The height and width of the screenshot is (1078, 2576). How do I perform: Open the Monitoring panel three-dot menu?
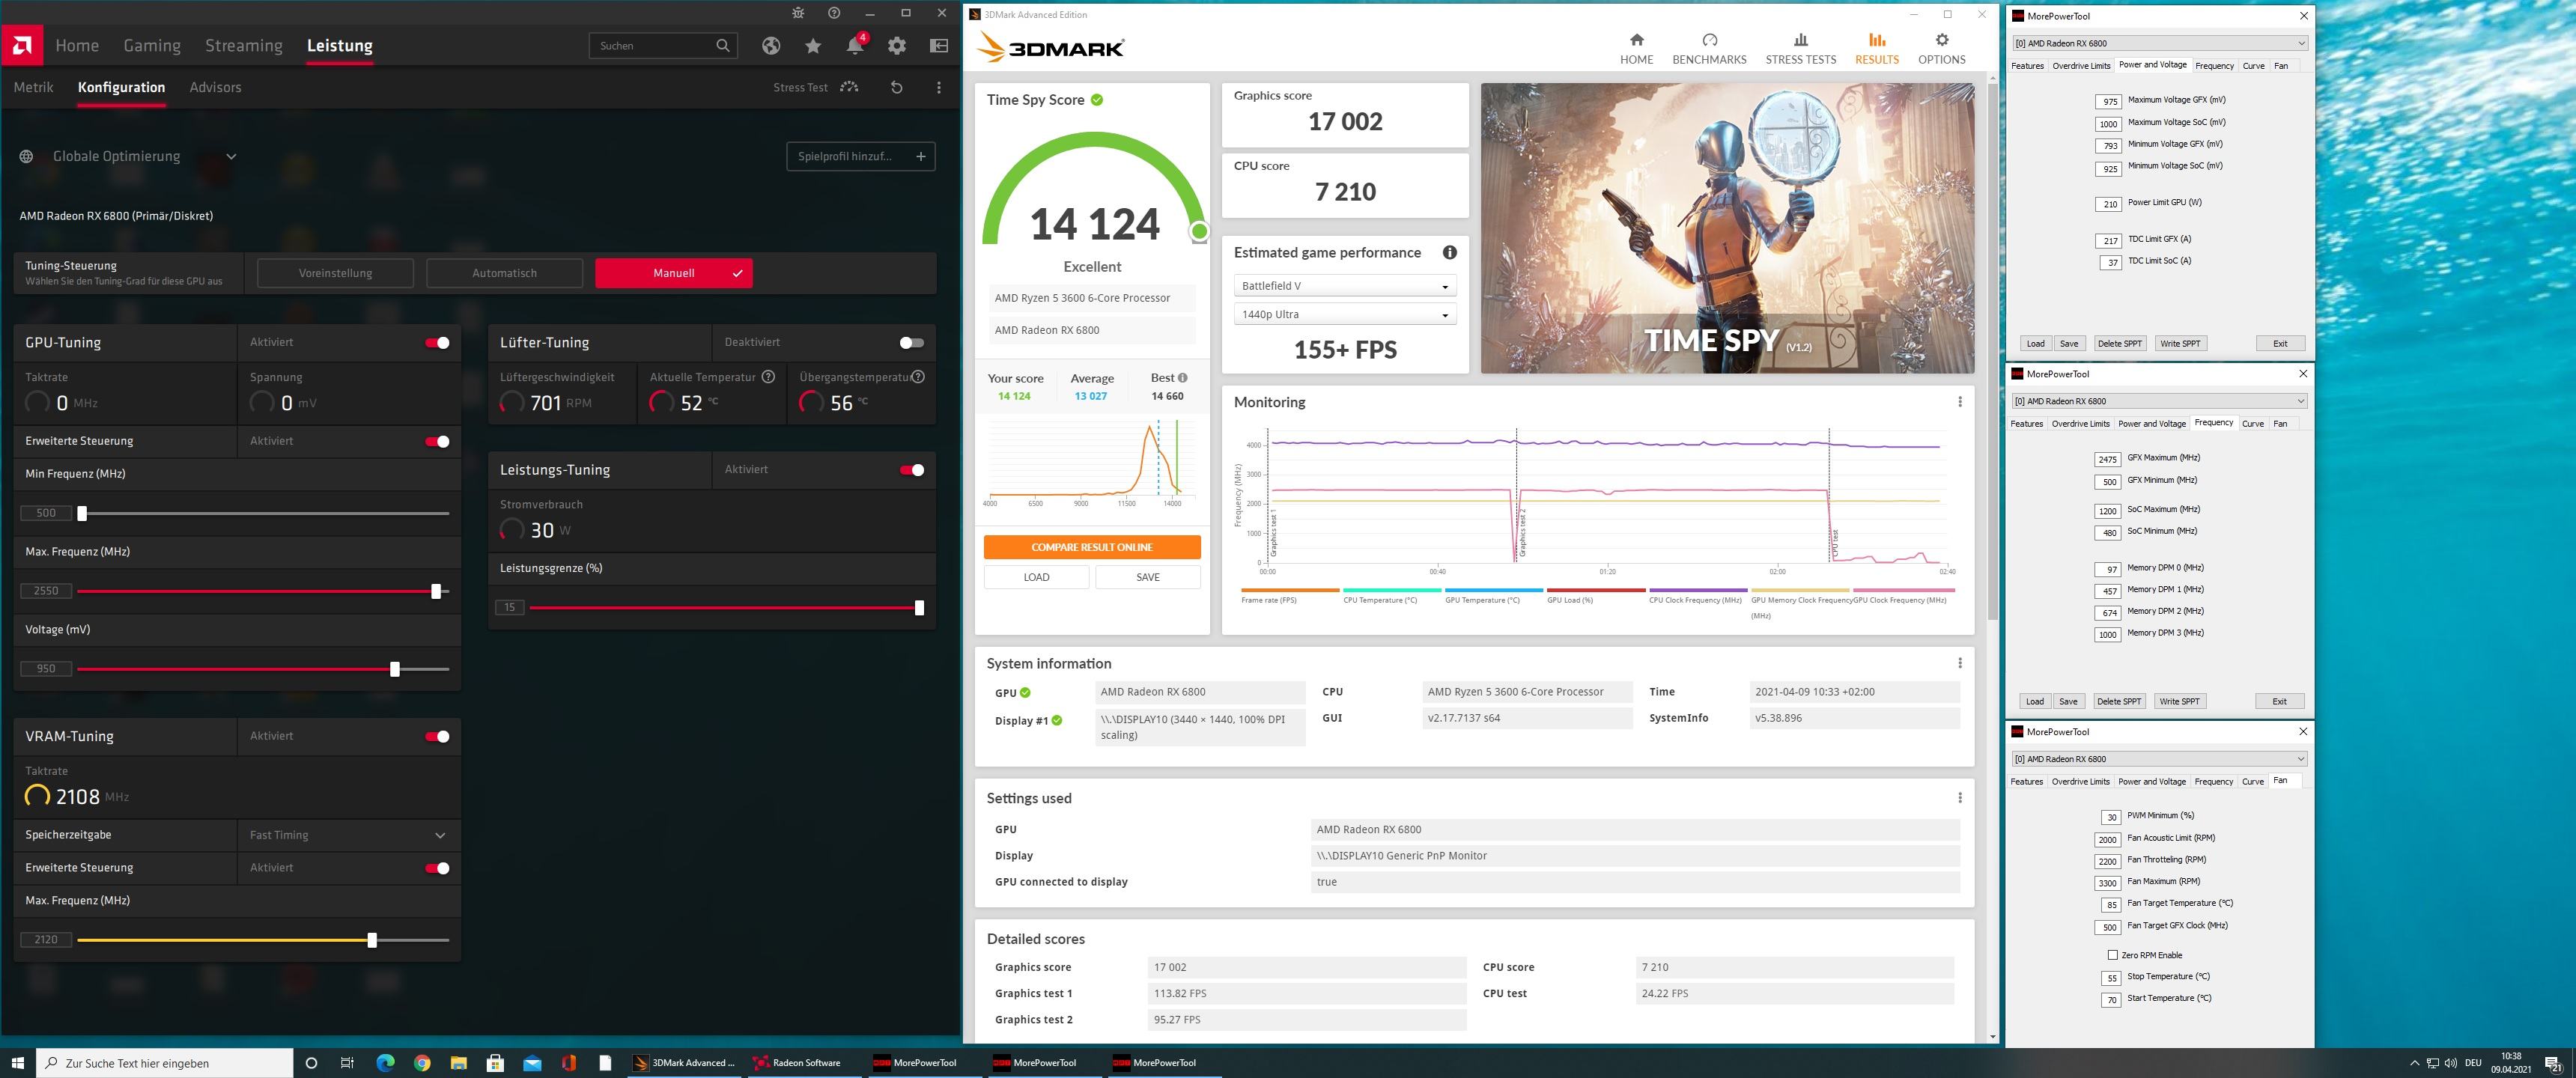pyautogui.click(x=1959, y=402)
